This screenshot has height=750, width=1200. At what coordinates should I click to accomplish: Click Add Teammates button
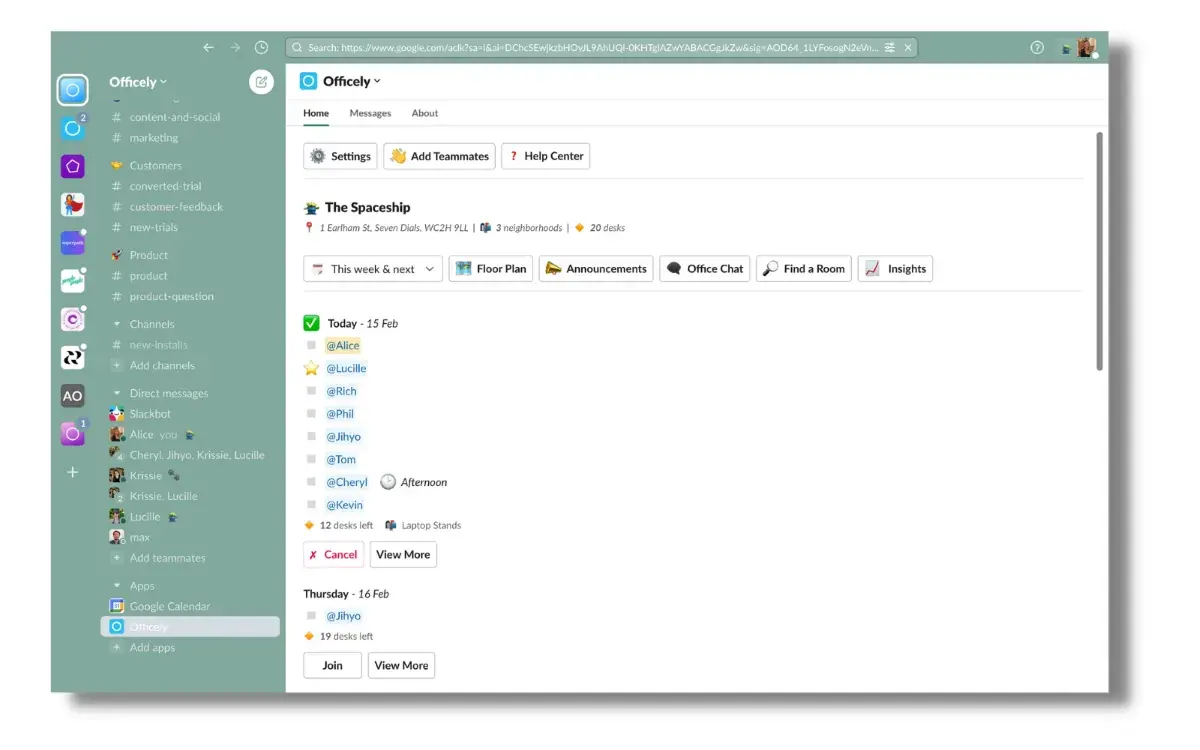pos(439,156)
